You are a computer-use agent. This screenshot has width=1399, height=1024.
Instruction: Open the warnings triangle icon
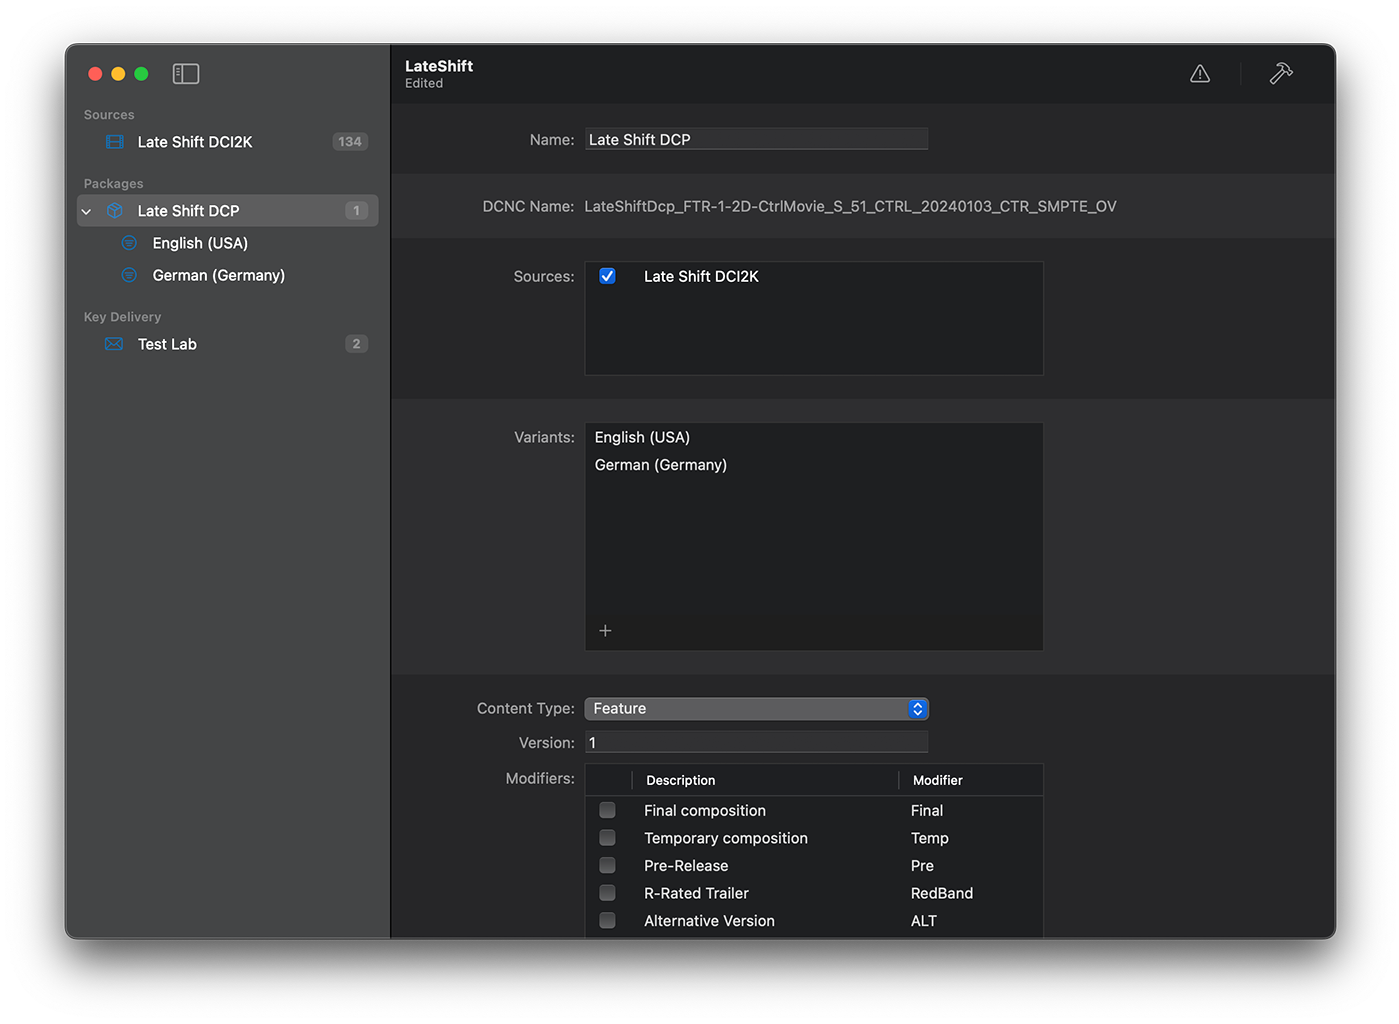1200,74
